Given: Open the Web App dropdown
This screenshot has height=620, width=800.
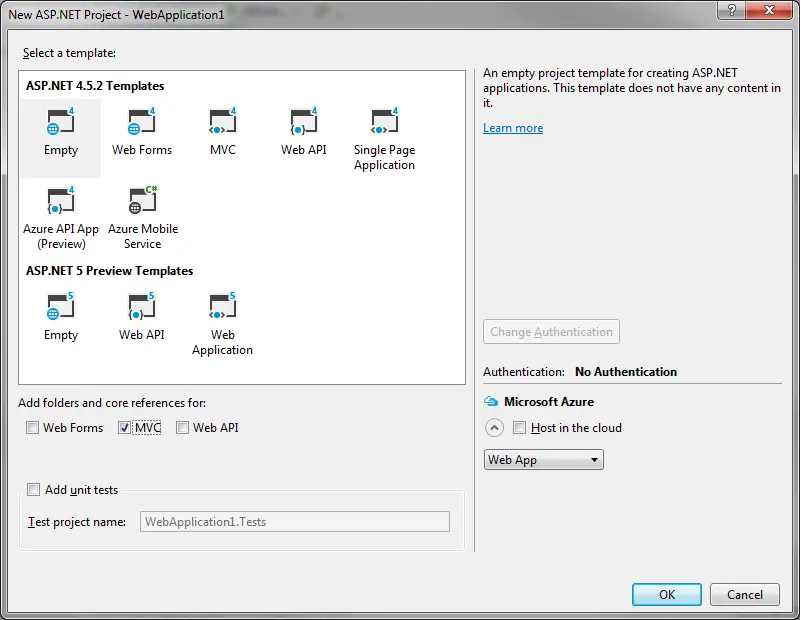Looking at the screenshot, I should (543, 460).
